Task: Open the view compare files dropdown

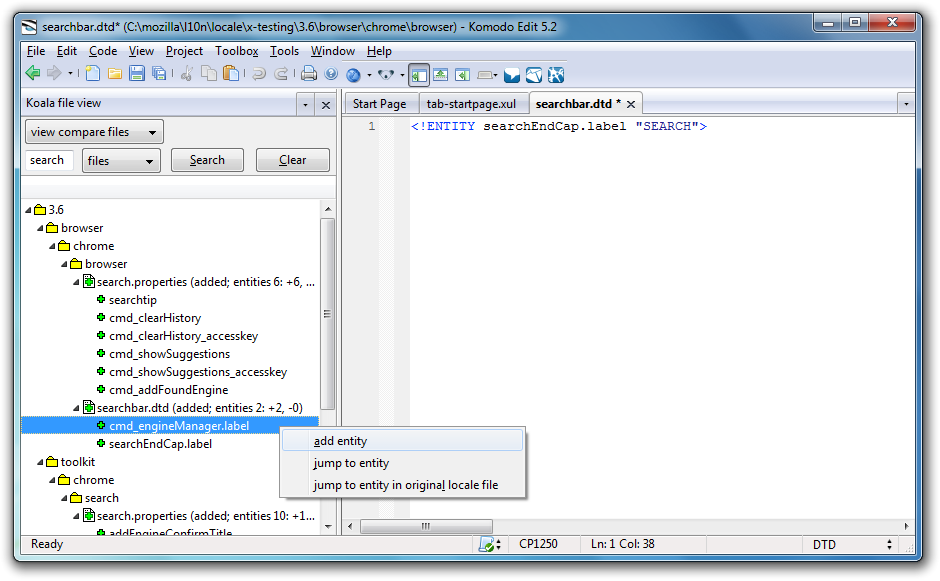Action: (x=94, y=132)
